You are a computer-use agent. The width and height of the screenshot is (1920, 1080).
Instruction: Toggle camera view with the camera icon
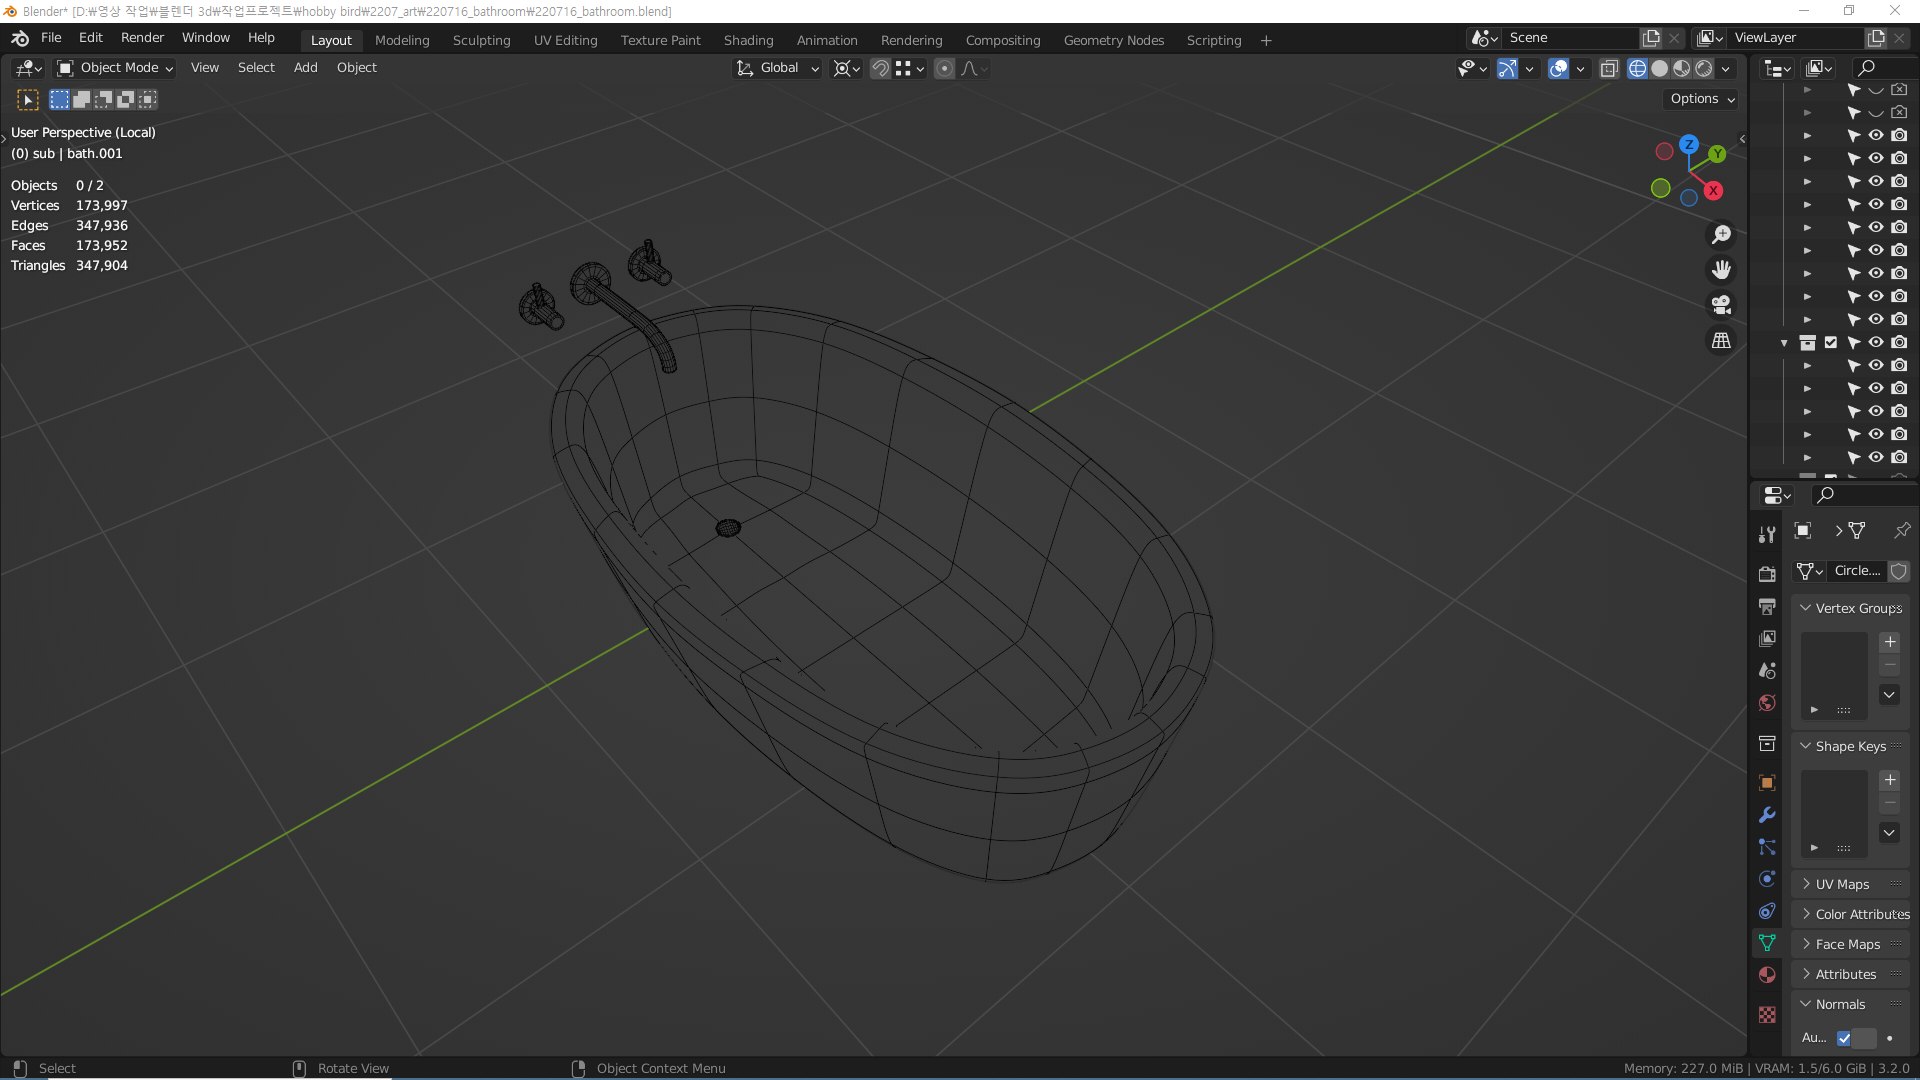point(1721,305)
